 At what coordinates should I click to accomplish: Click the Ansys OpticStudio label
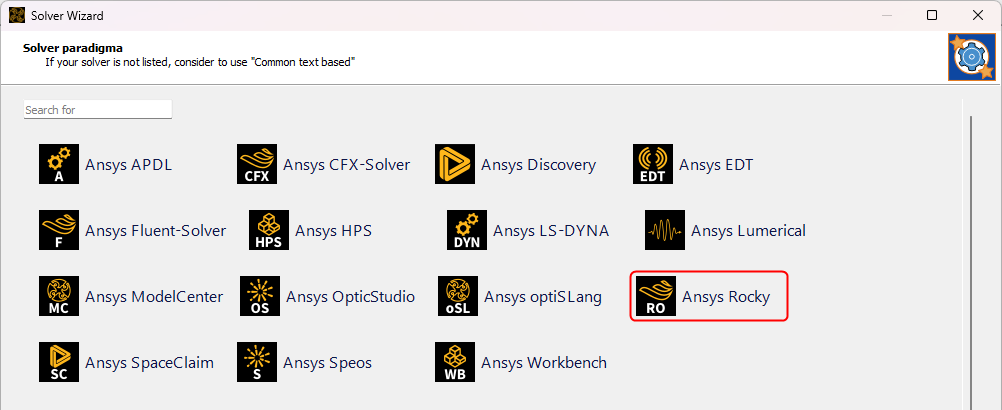[350, 297]
